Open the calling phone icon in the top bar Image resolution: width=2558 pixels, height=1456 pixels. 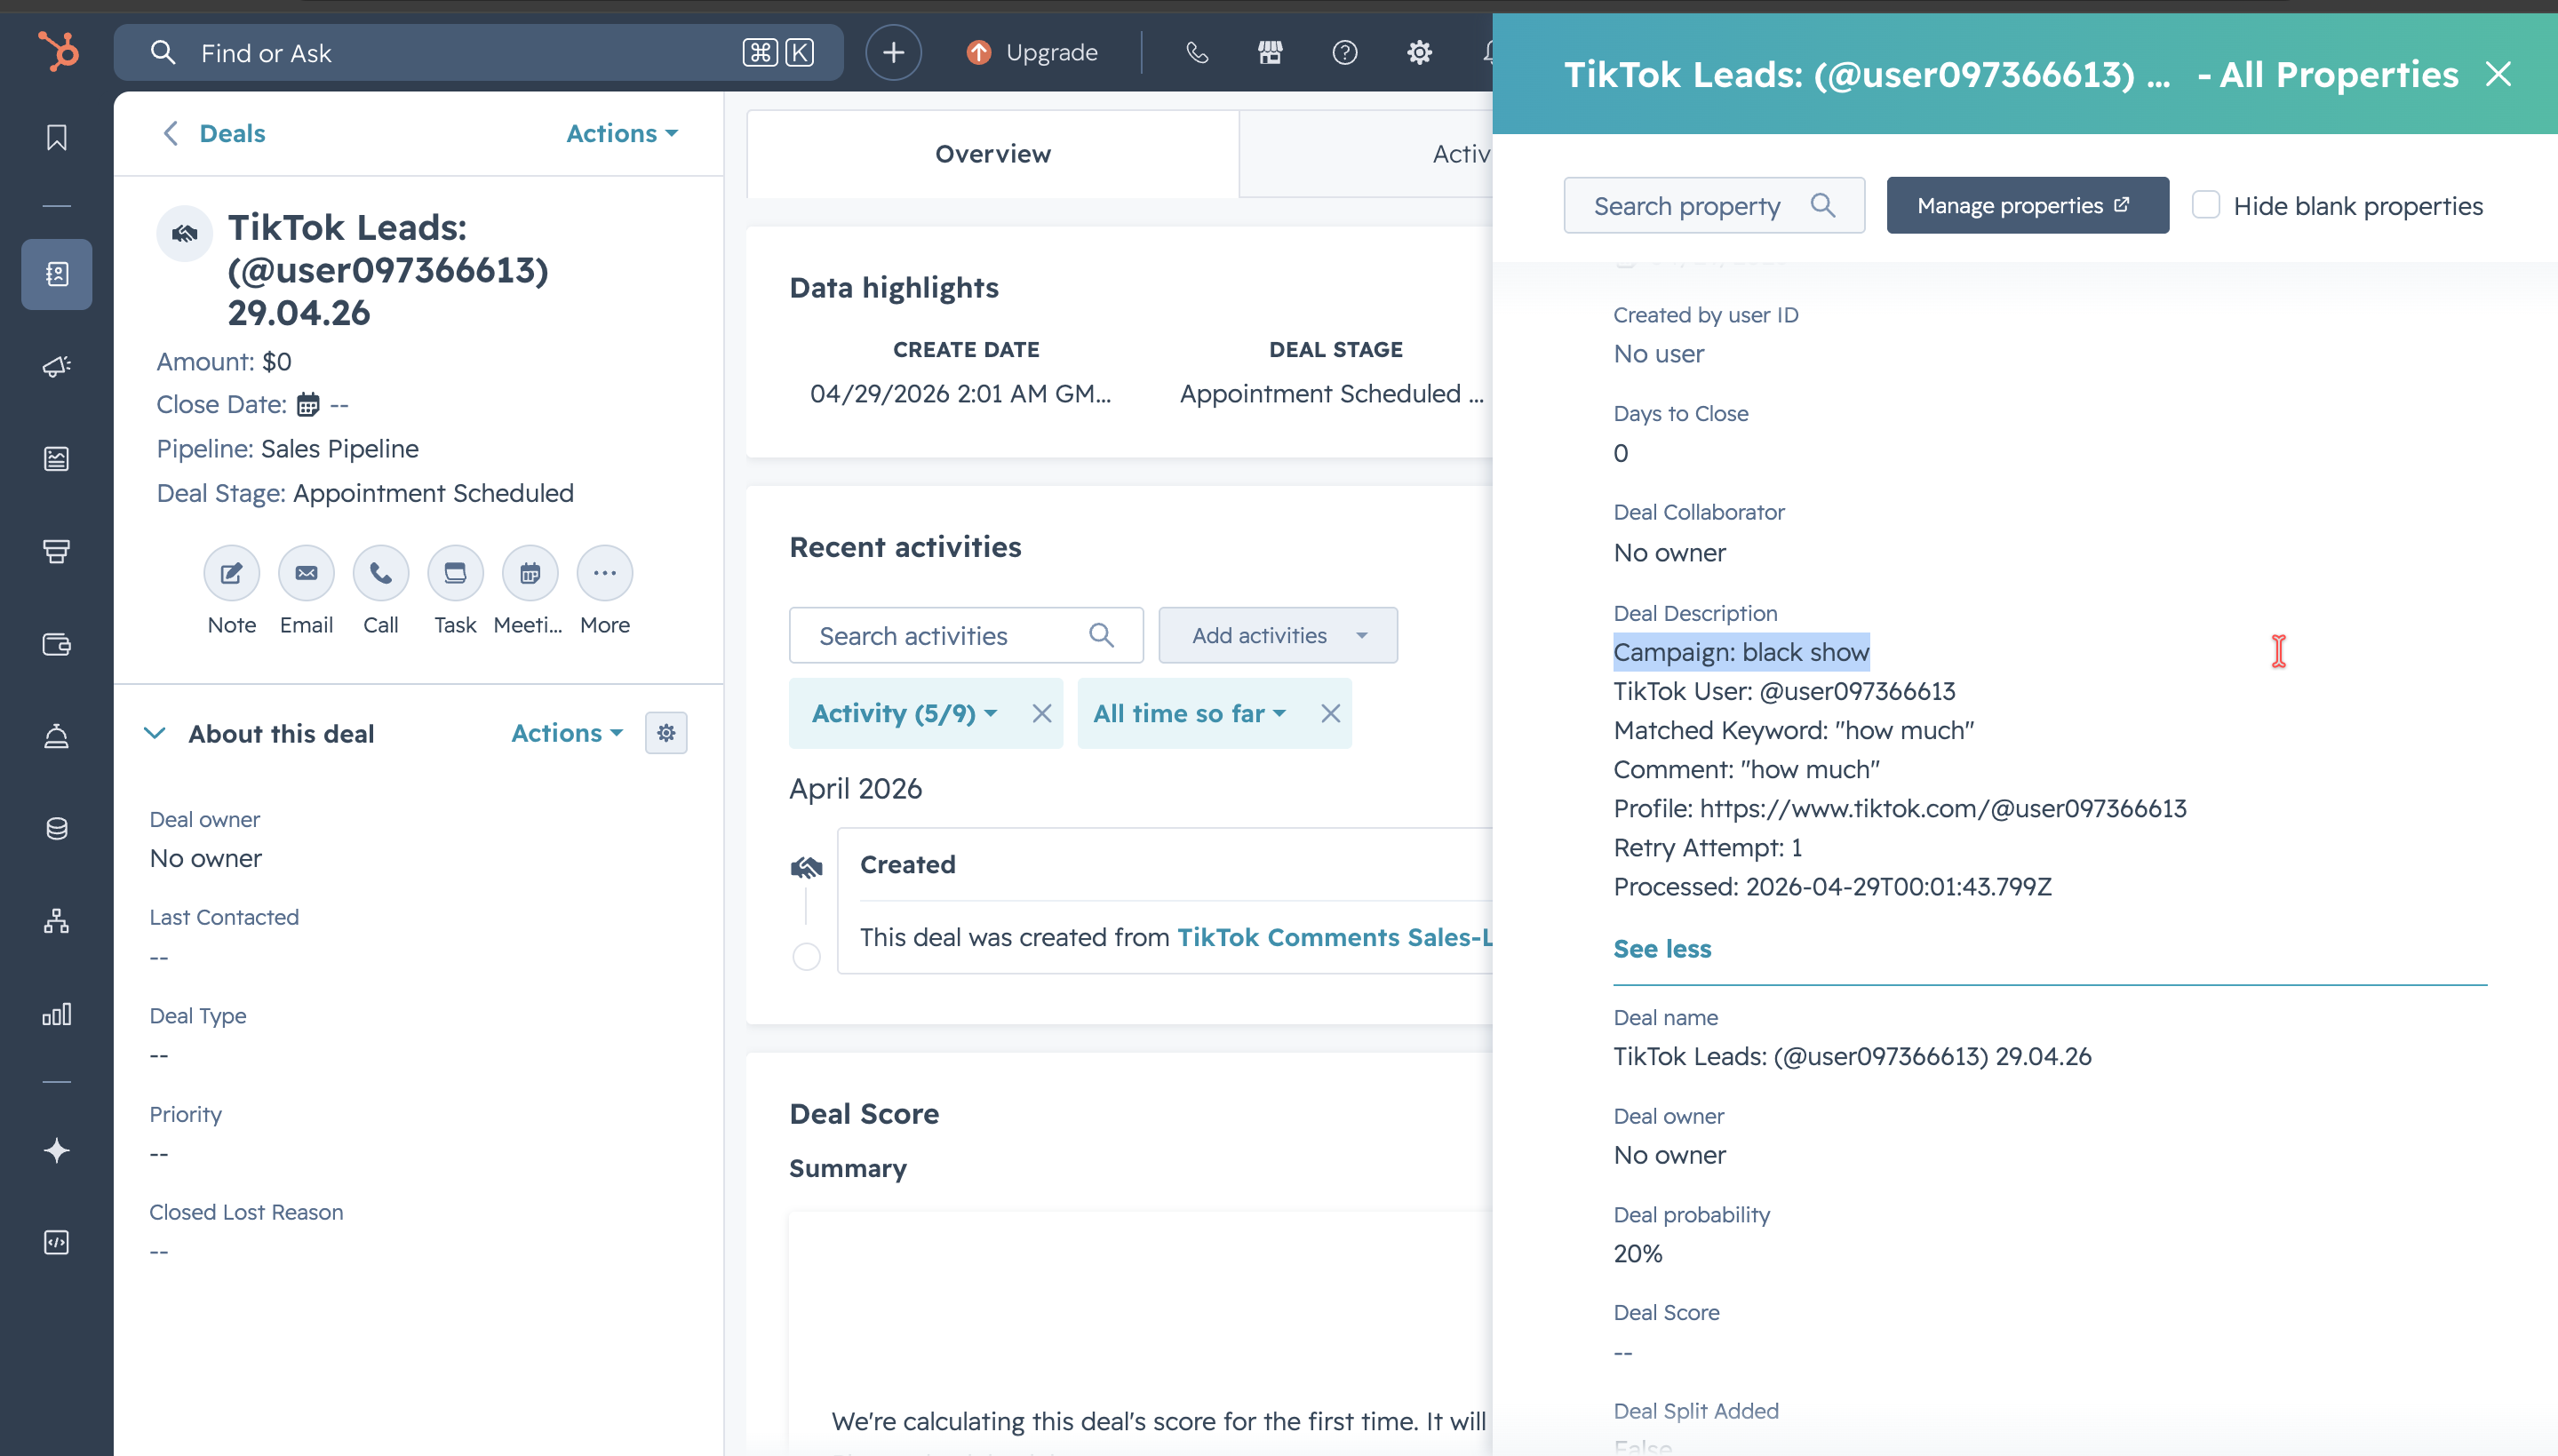pyautogui.click(x=1197, y=52)
